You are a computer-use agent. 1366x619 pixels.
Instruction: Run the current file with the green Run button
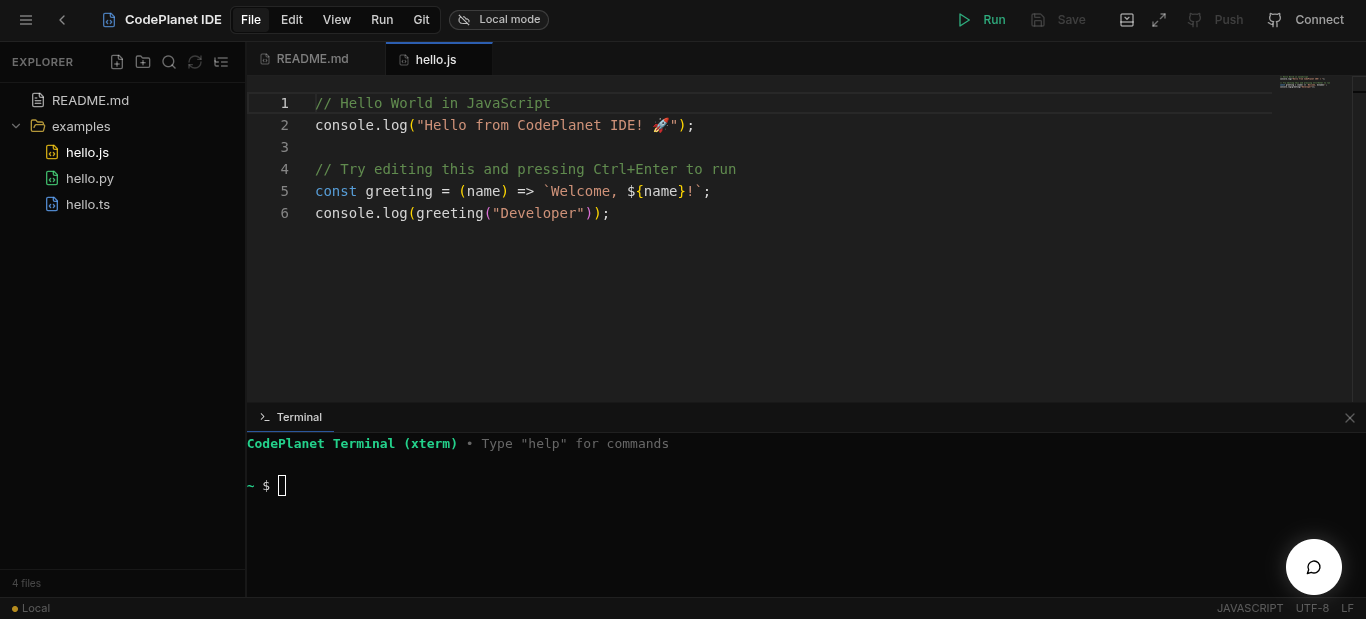(982, 20)
